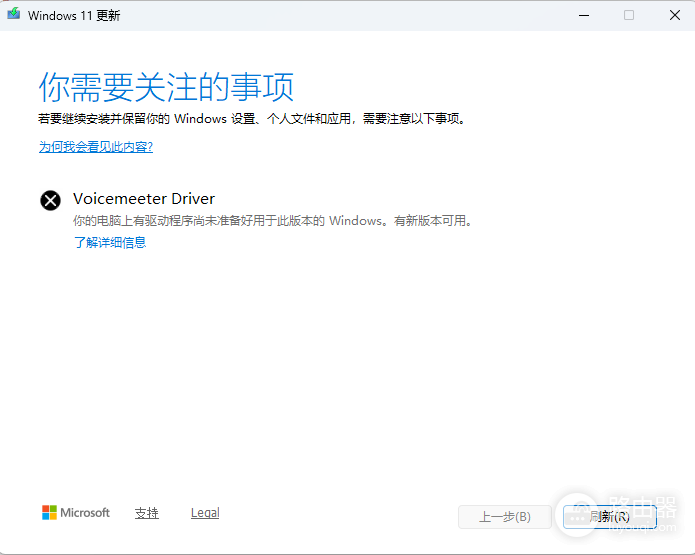This screenshot has height=555, width=695.
Task: Click the 刷新(R) button
Action: coord(609,517)
